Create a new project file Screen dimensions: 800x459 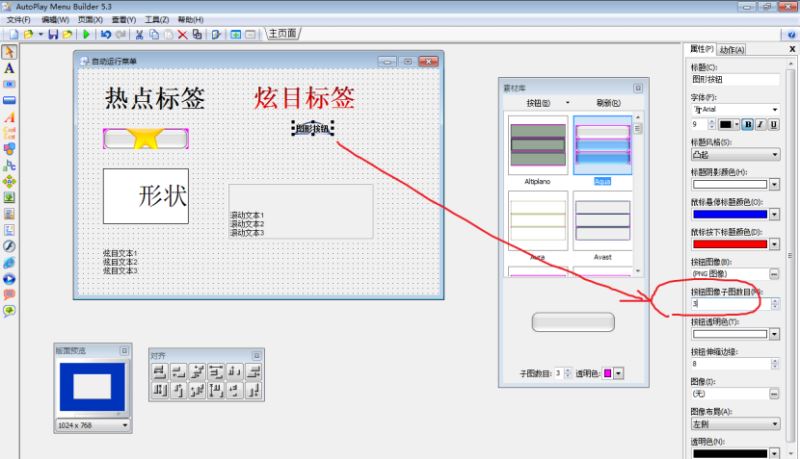pyautogui.click(x=14, y=34)
